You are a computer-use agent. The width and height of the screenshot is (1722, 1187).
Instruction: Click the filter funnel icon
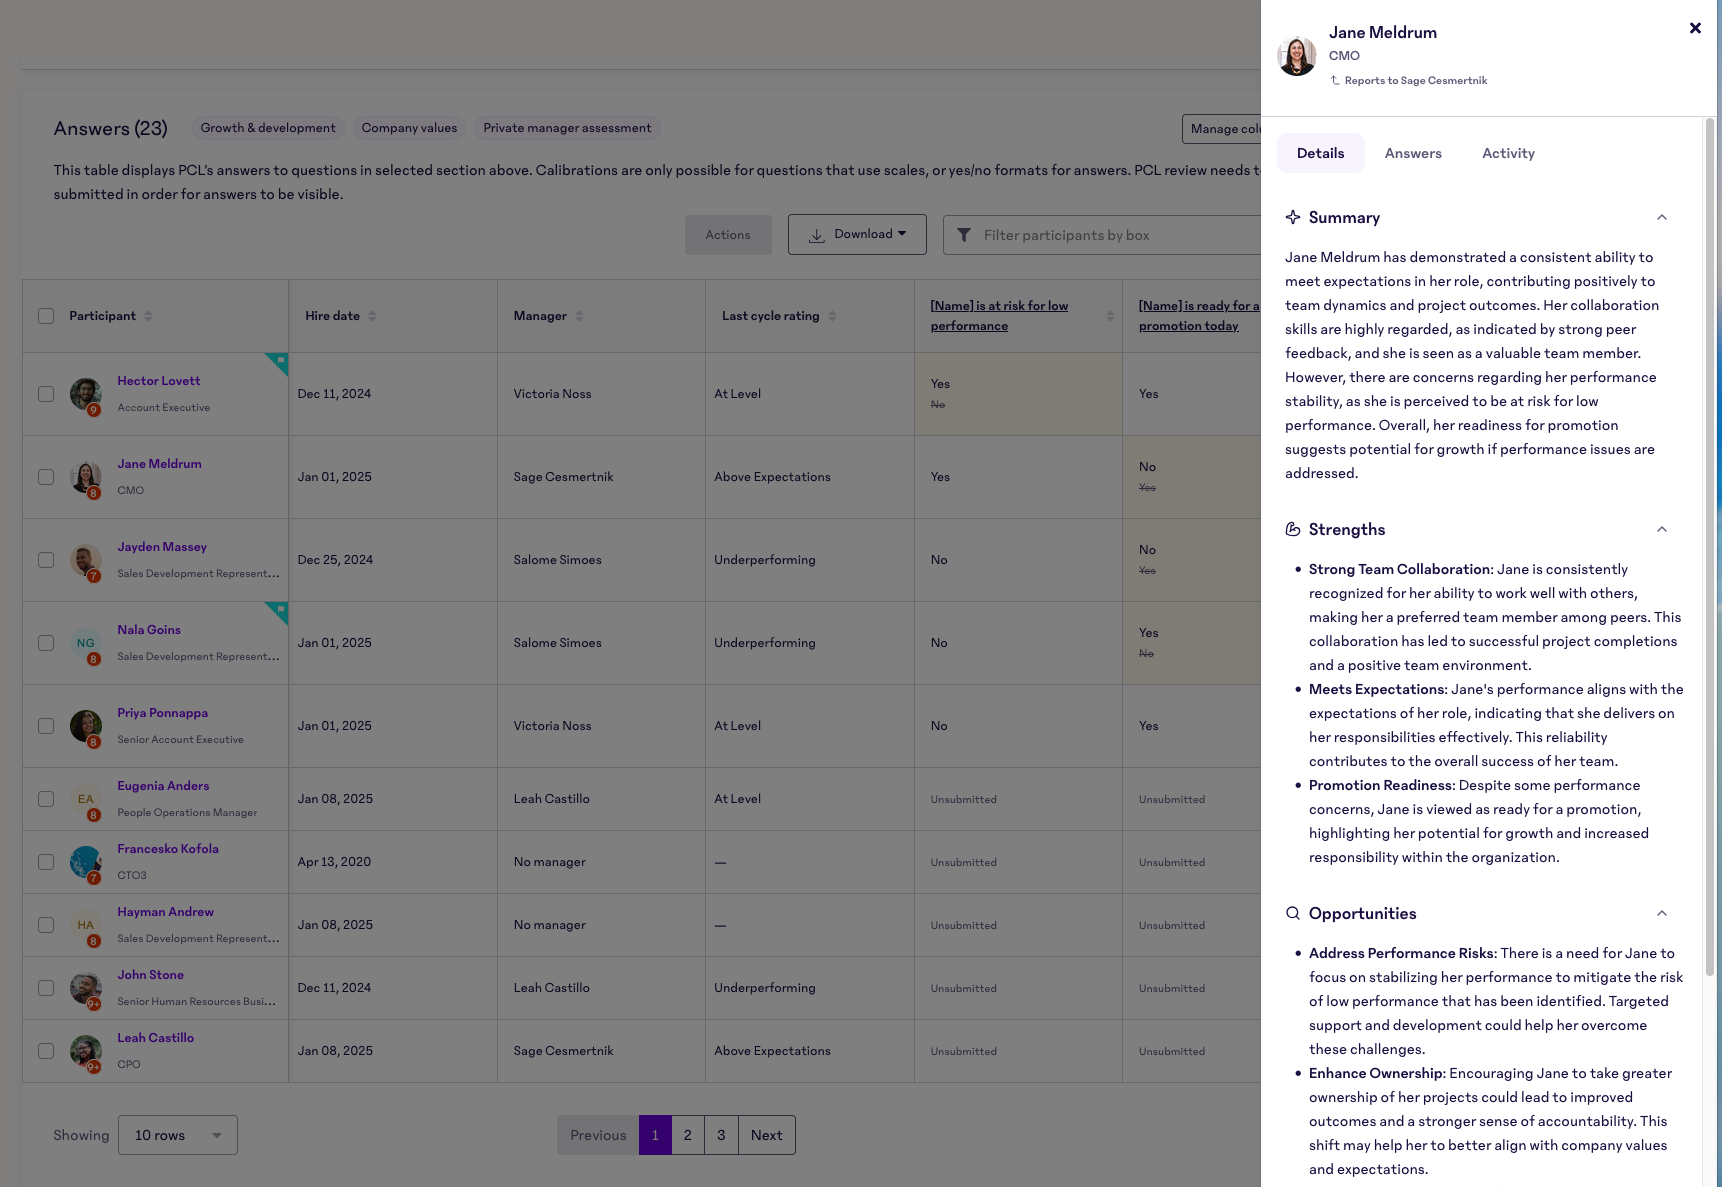964,235
